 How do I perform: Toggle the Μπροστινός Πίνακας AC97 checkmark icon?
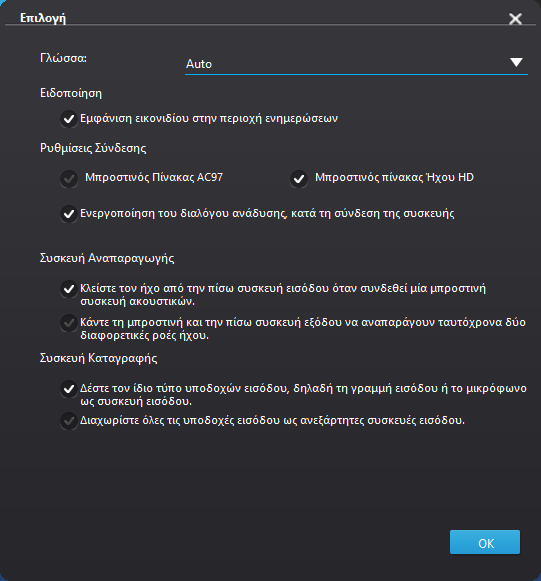click(69, 179)
